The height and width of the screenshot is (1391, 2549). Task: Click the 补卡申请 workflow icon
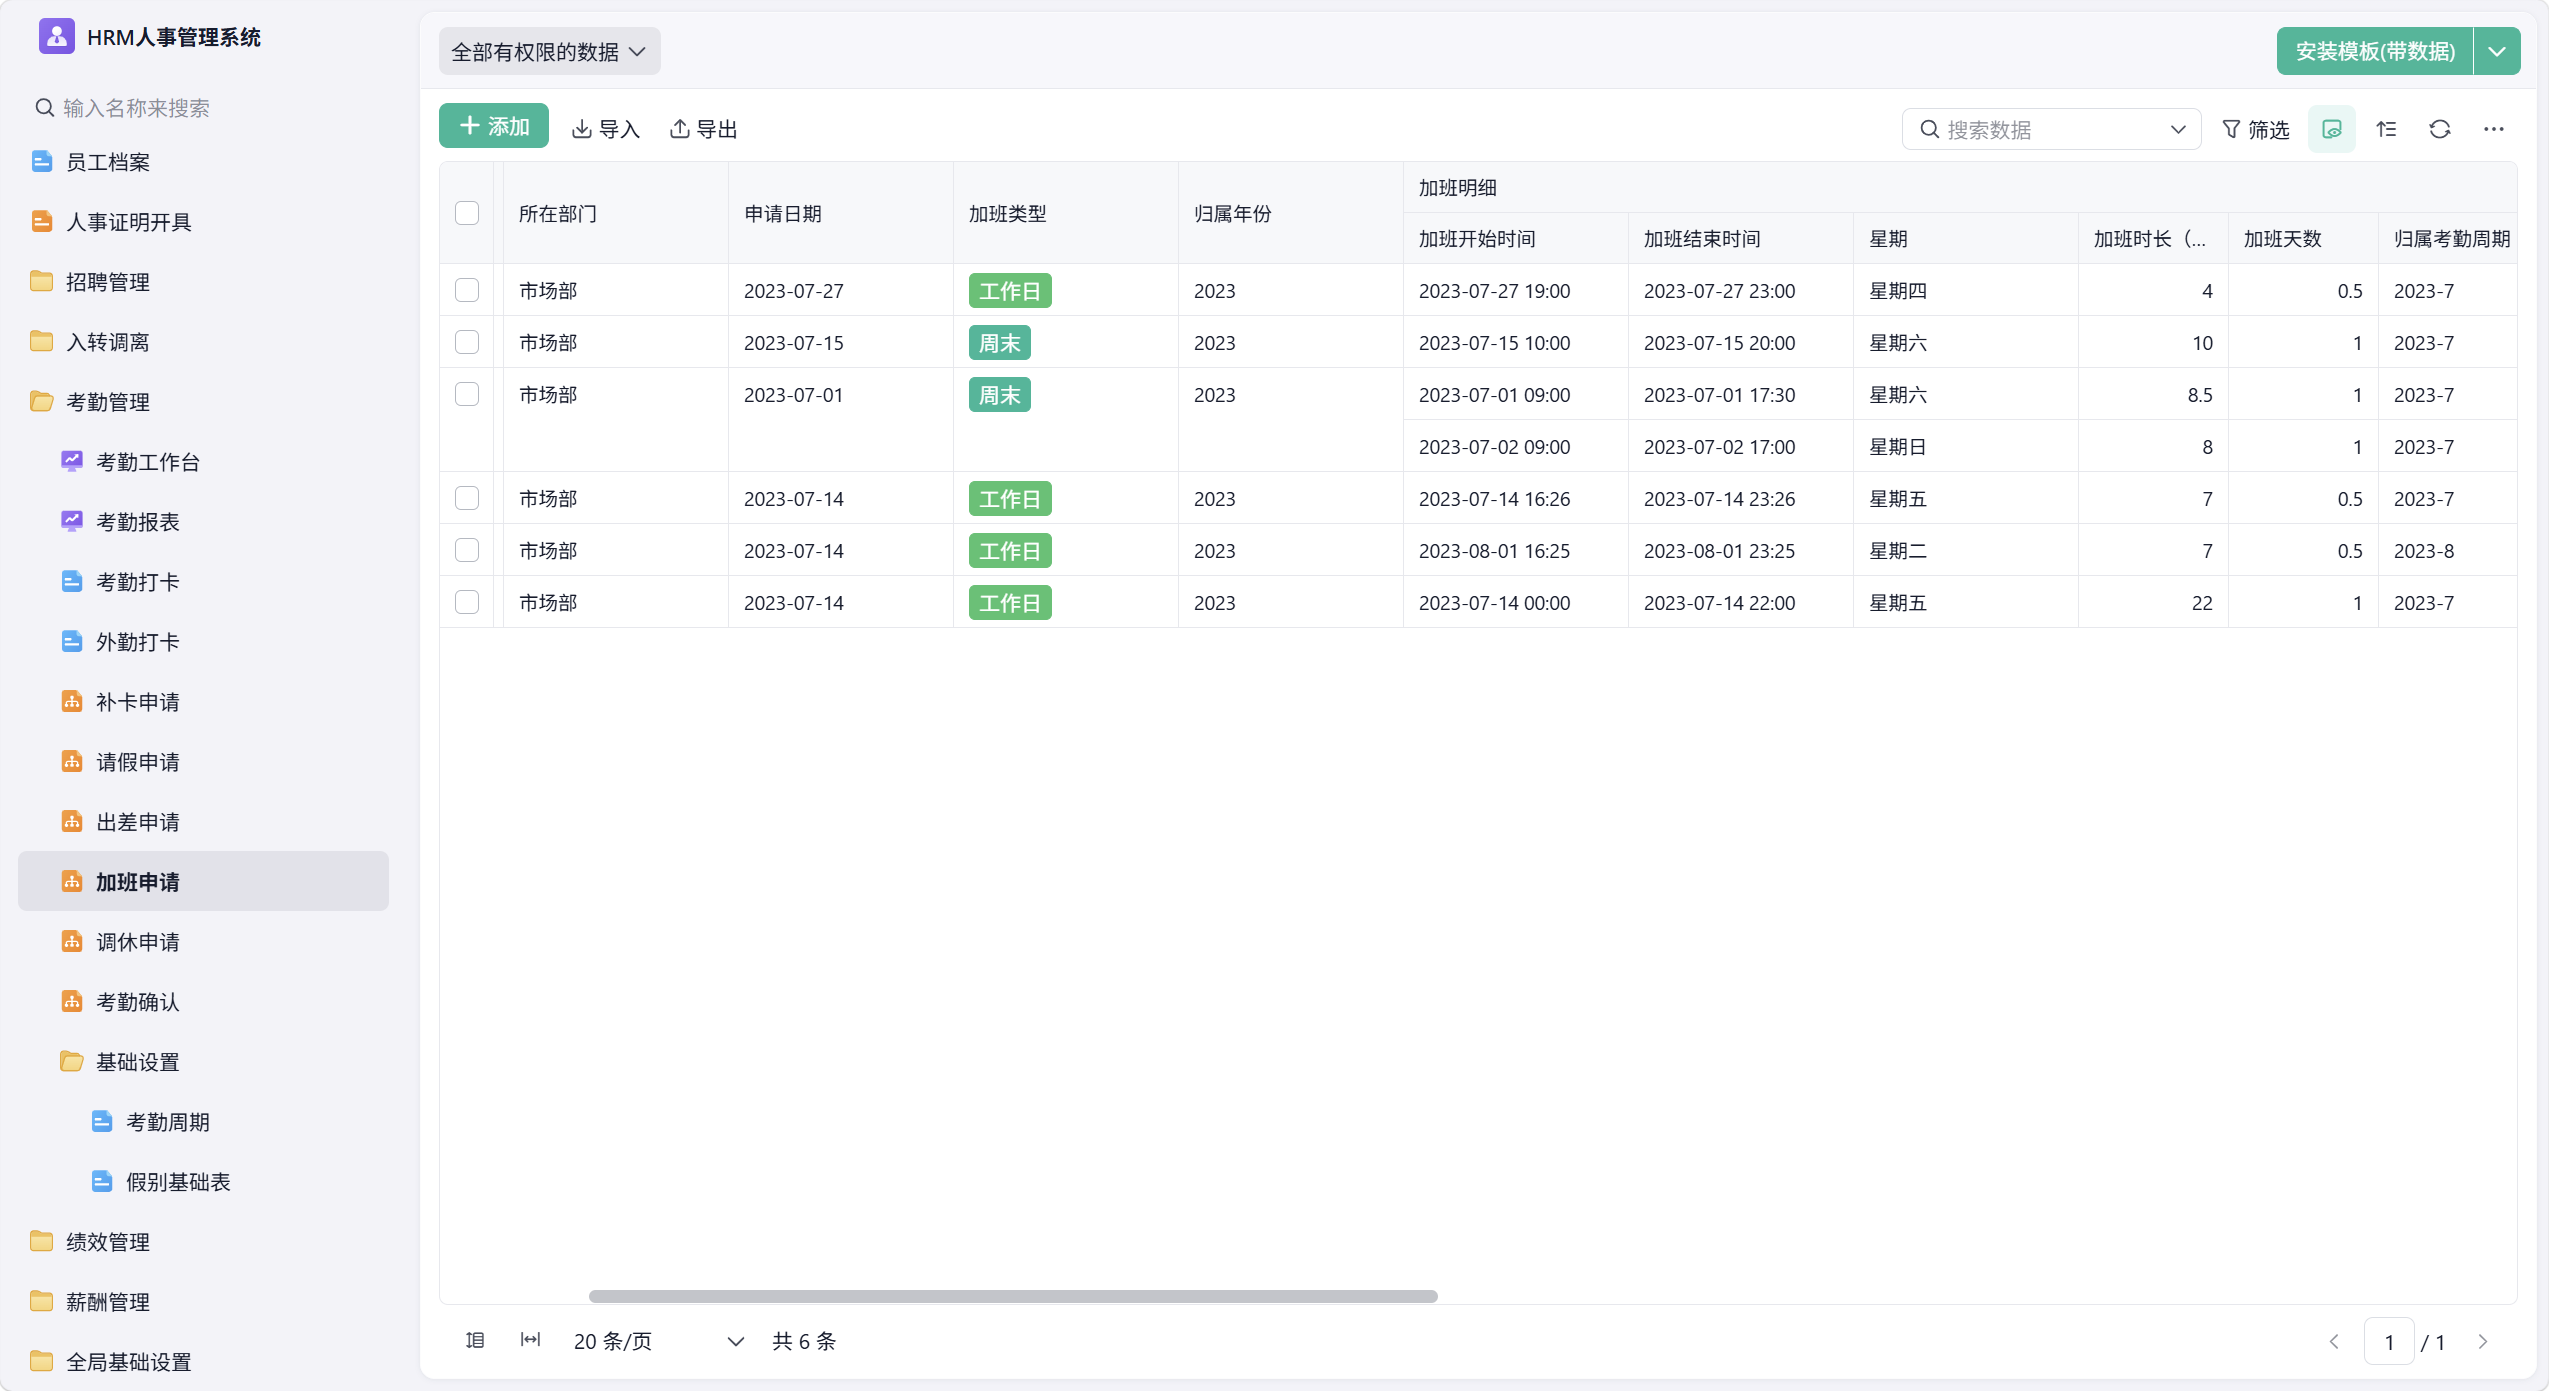(72, 701)
